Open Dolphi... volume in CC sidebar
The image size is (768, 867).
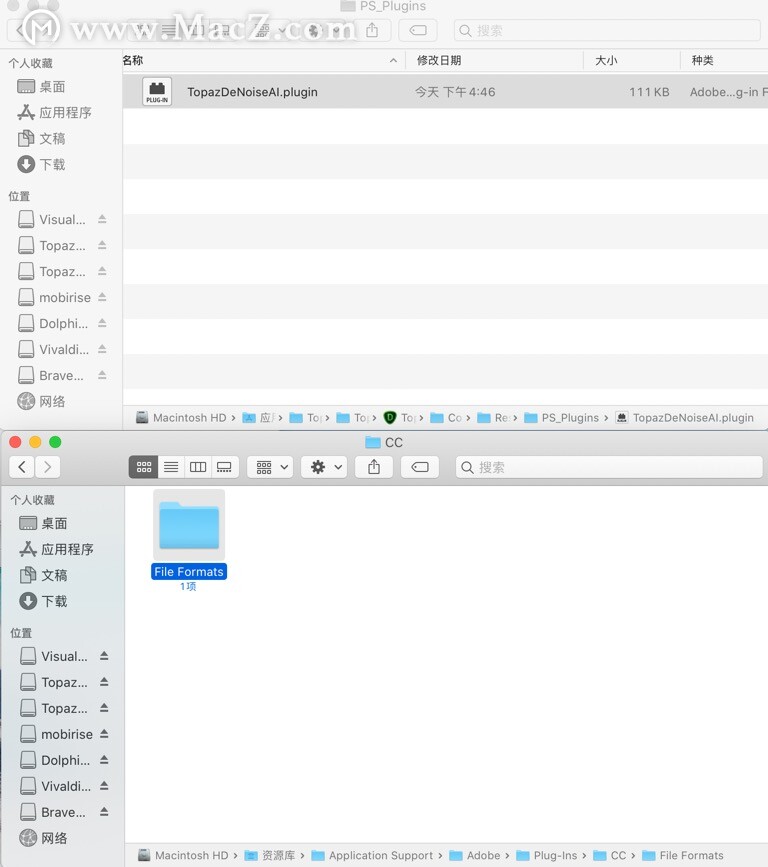(55, 760)
